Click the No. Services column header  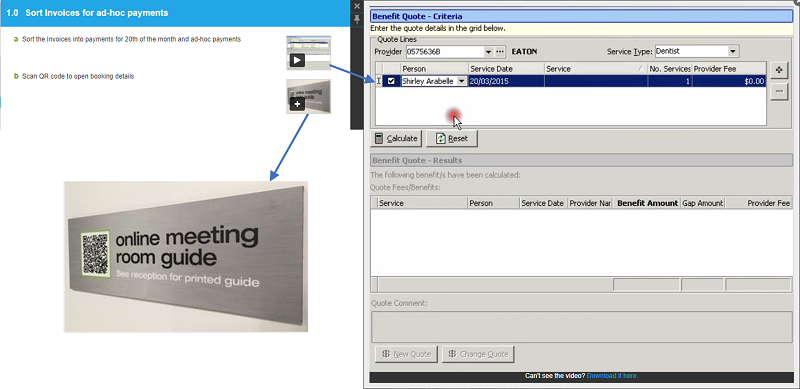pyautogui.click(x=670, y=68)
